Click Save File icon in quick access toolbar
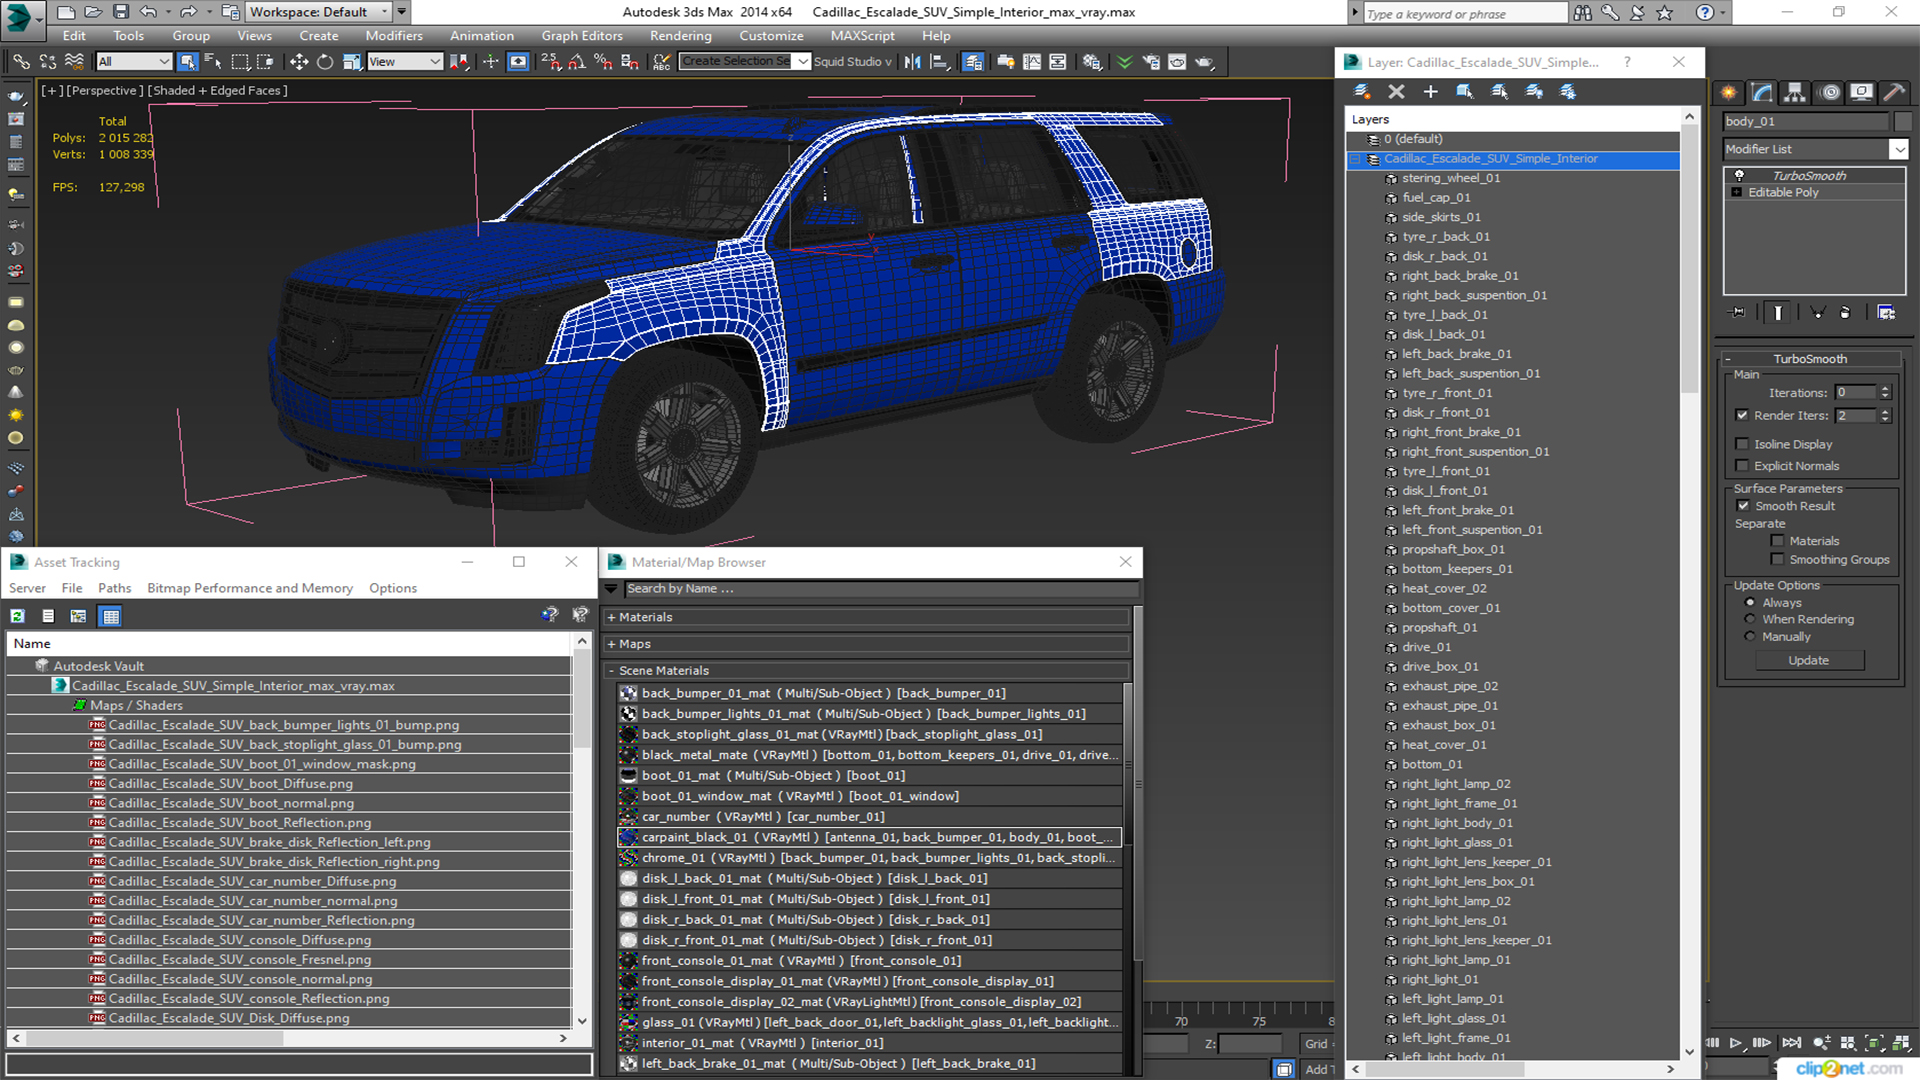1920x1080 pixels. point(120,12)
